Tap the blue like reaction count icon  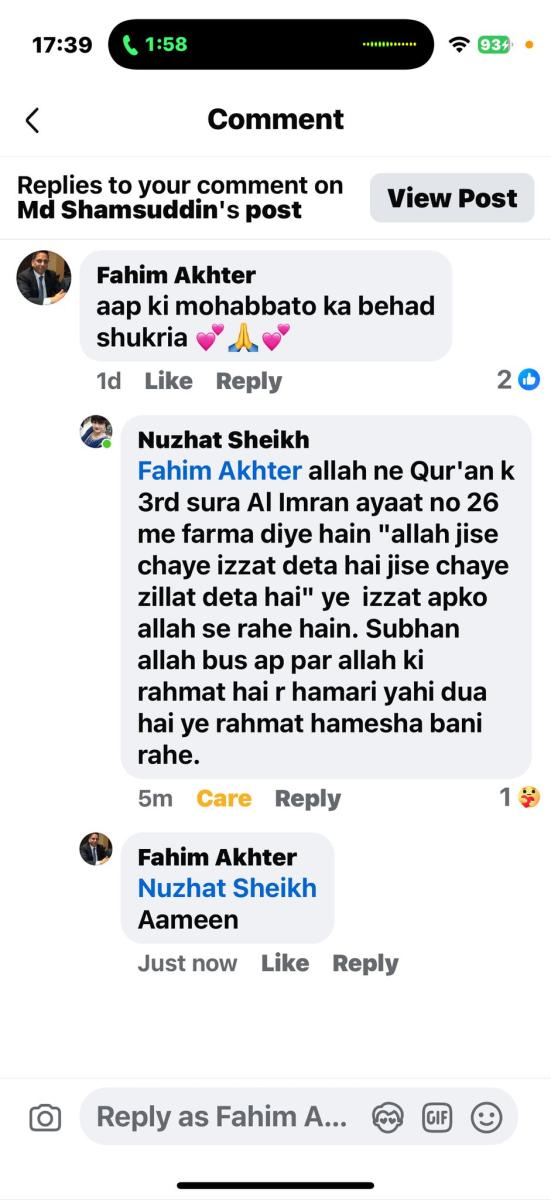pyautogui.click(x=529, y=379)
